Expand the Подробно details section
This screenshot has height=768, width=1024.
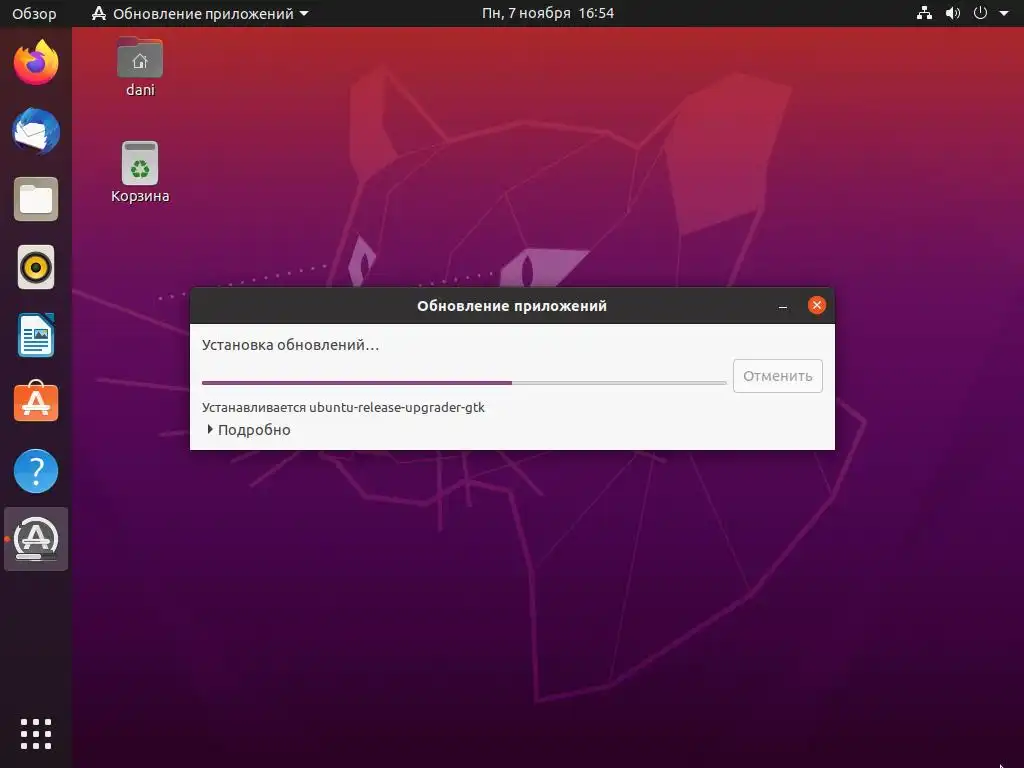point(248,430)
